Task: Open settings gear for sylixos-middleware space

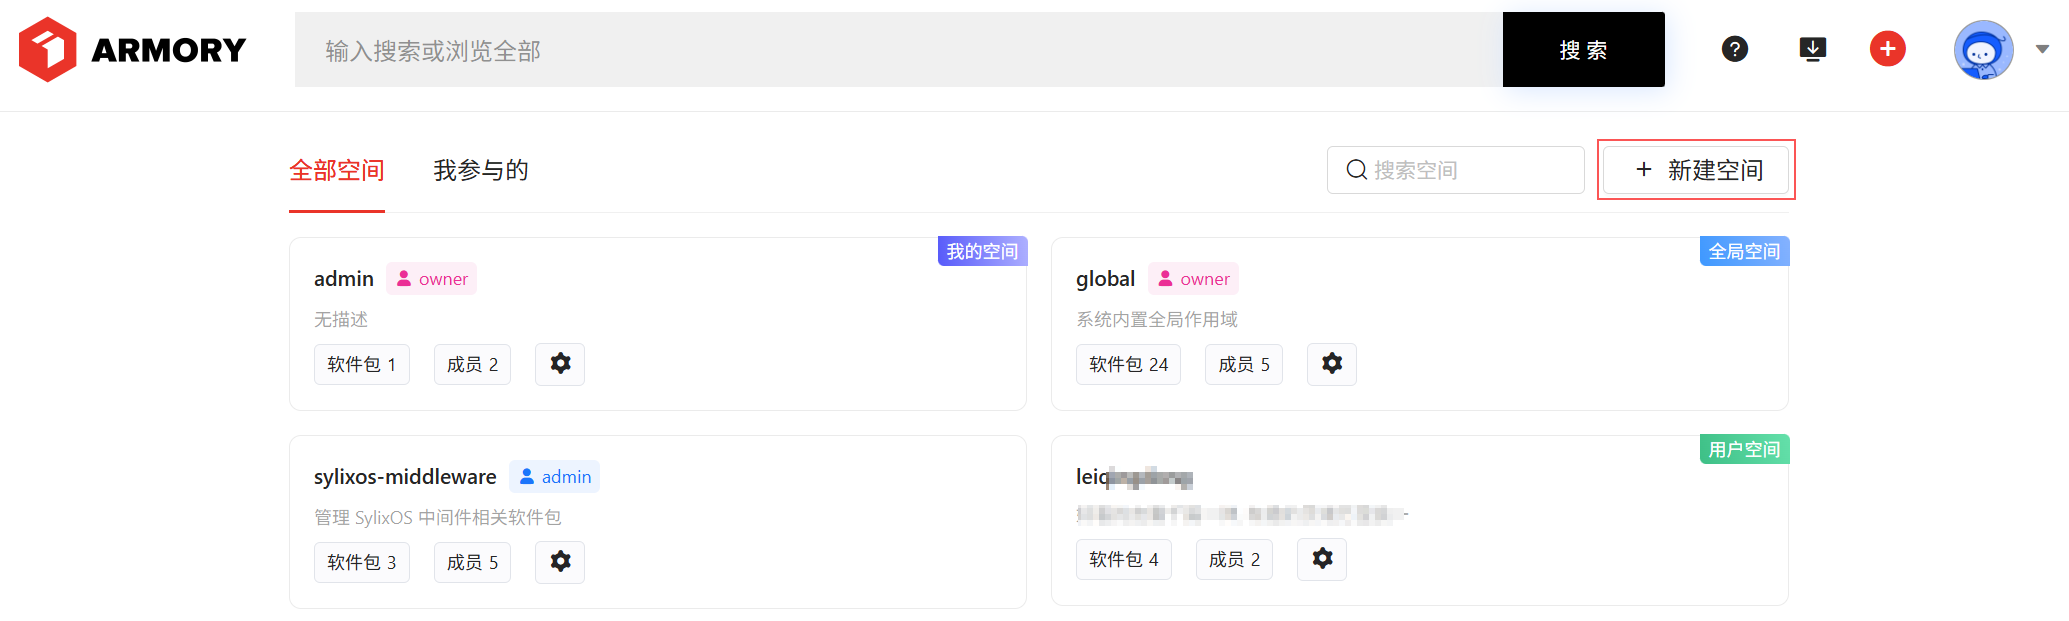Action: click(x=560, y=562)
